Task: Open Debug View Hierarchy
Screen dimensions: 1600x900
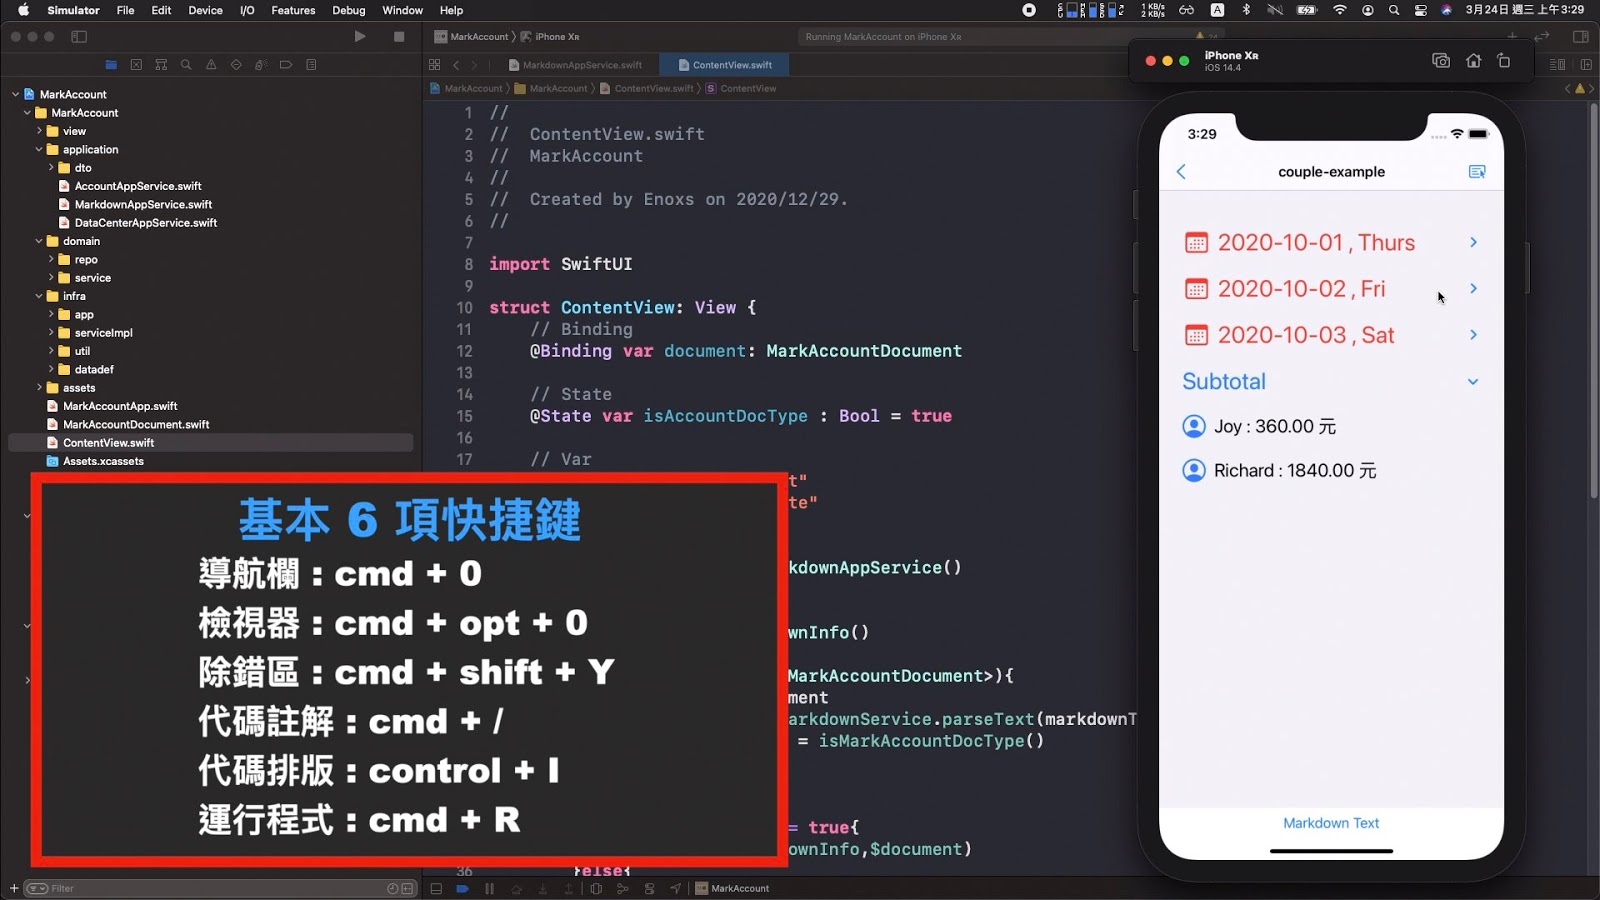Action: [x=596, y=888]
